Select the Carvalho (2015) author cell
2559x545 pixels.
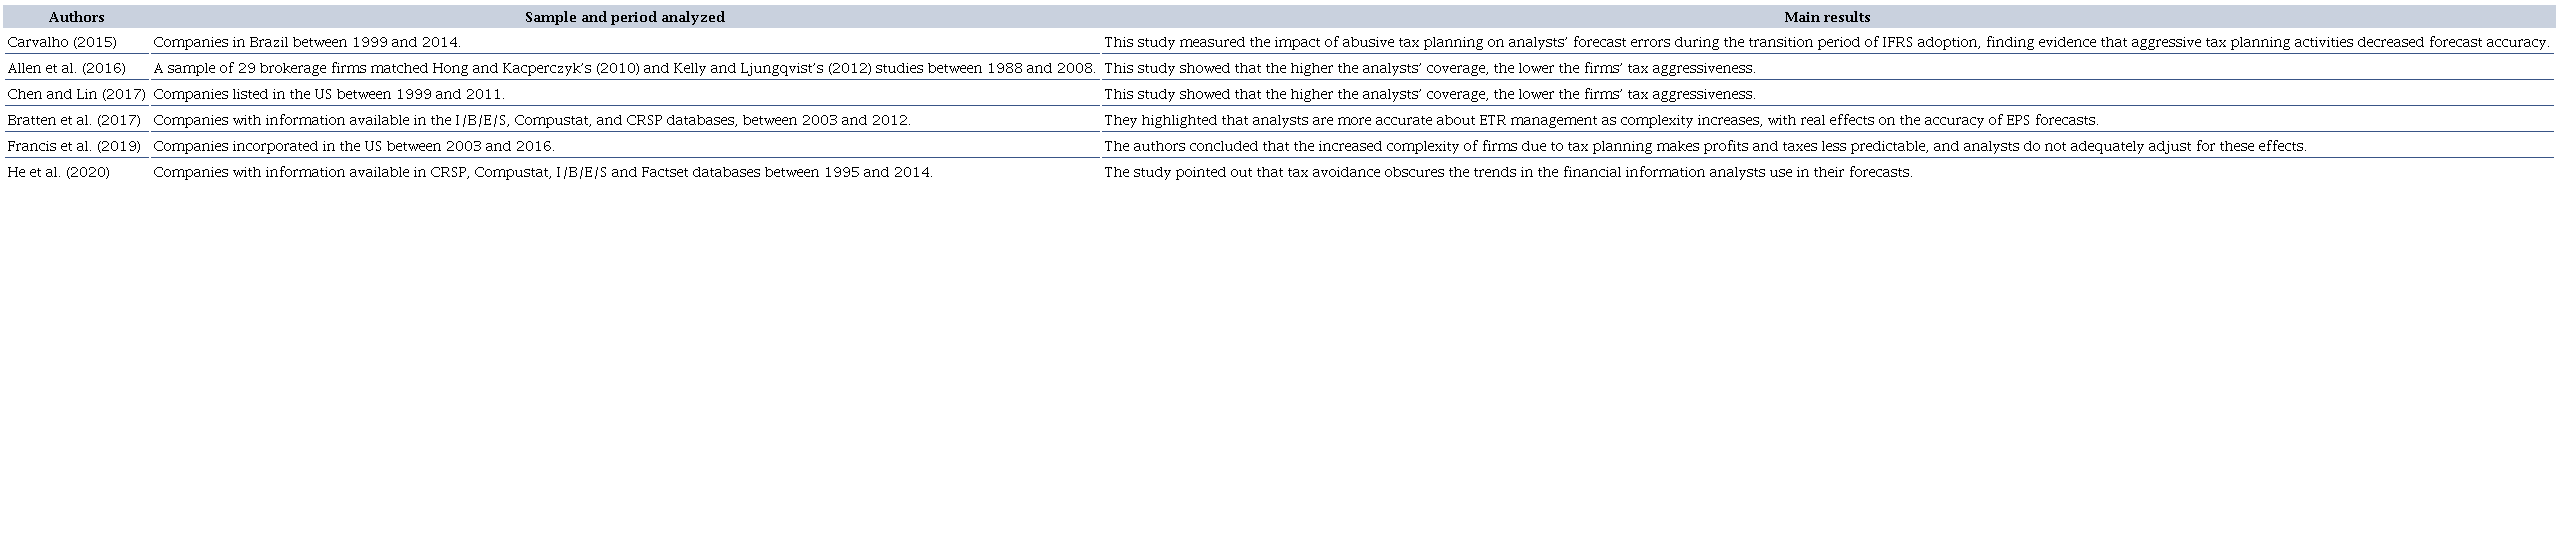tap(62, 42)
